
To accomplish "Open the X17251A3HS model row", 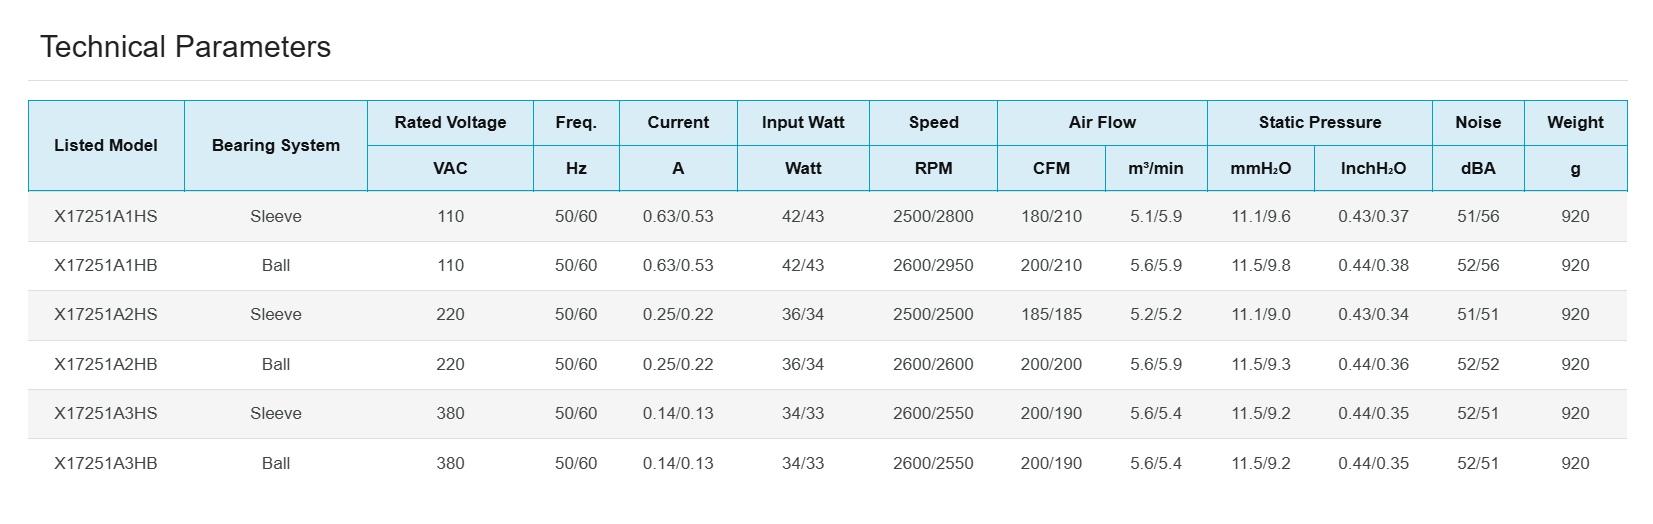I will (x=106, y=413).
